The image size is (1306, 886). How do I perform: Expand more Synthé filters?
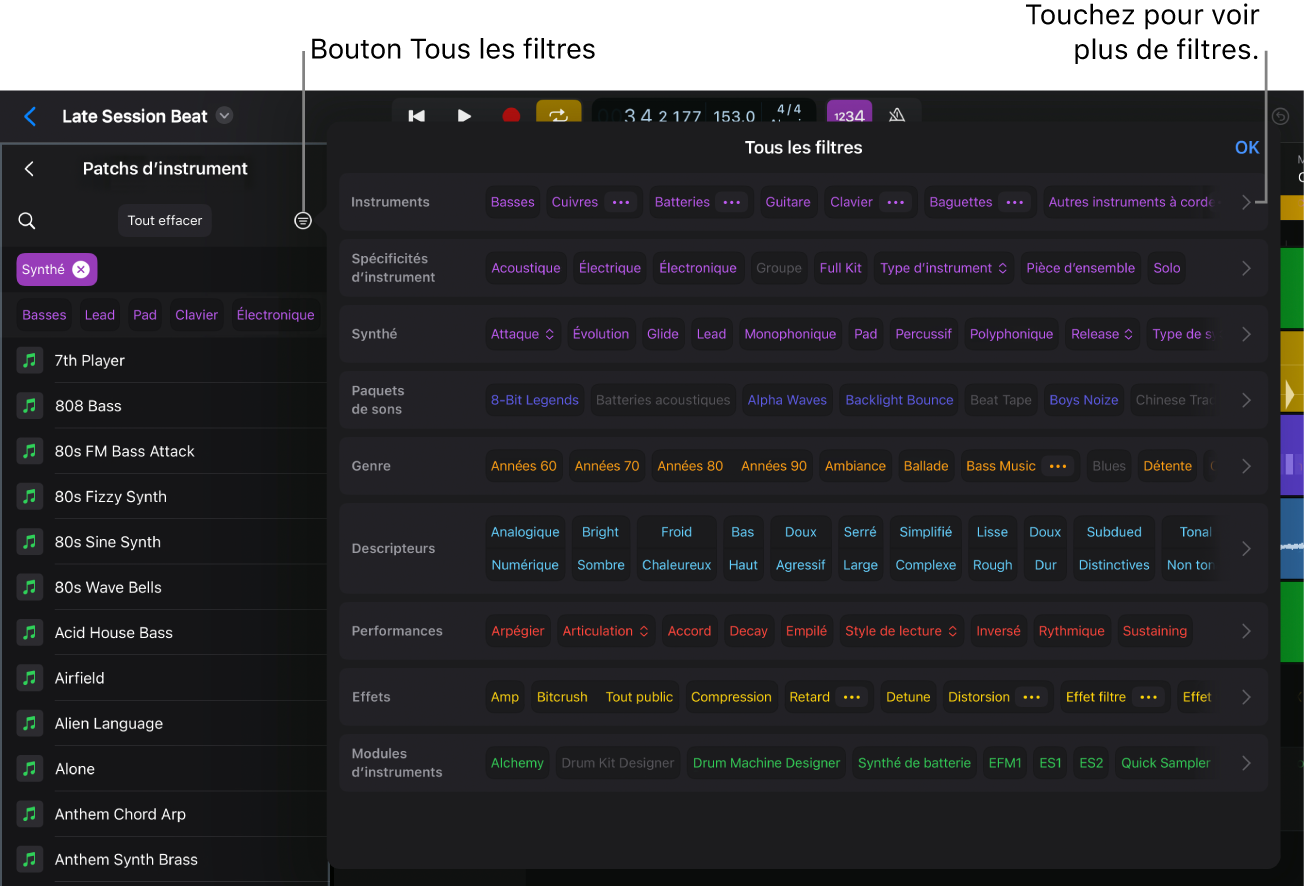(1246, 334)
